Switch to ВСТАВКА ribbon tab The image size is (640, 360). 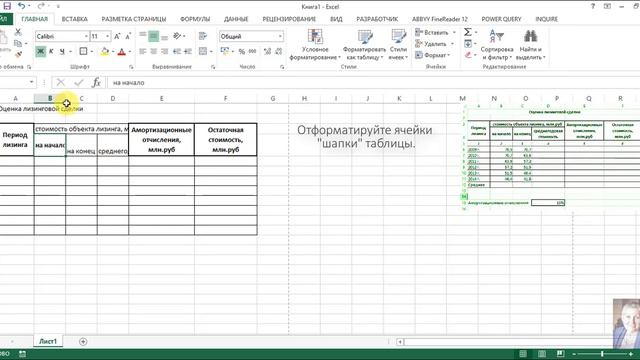click(75, 19)
